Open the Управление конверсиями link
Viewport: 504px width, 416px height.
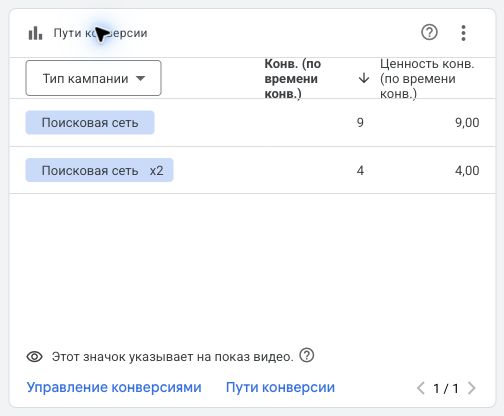(114, 387)
